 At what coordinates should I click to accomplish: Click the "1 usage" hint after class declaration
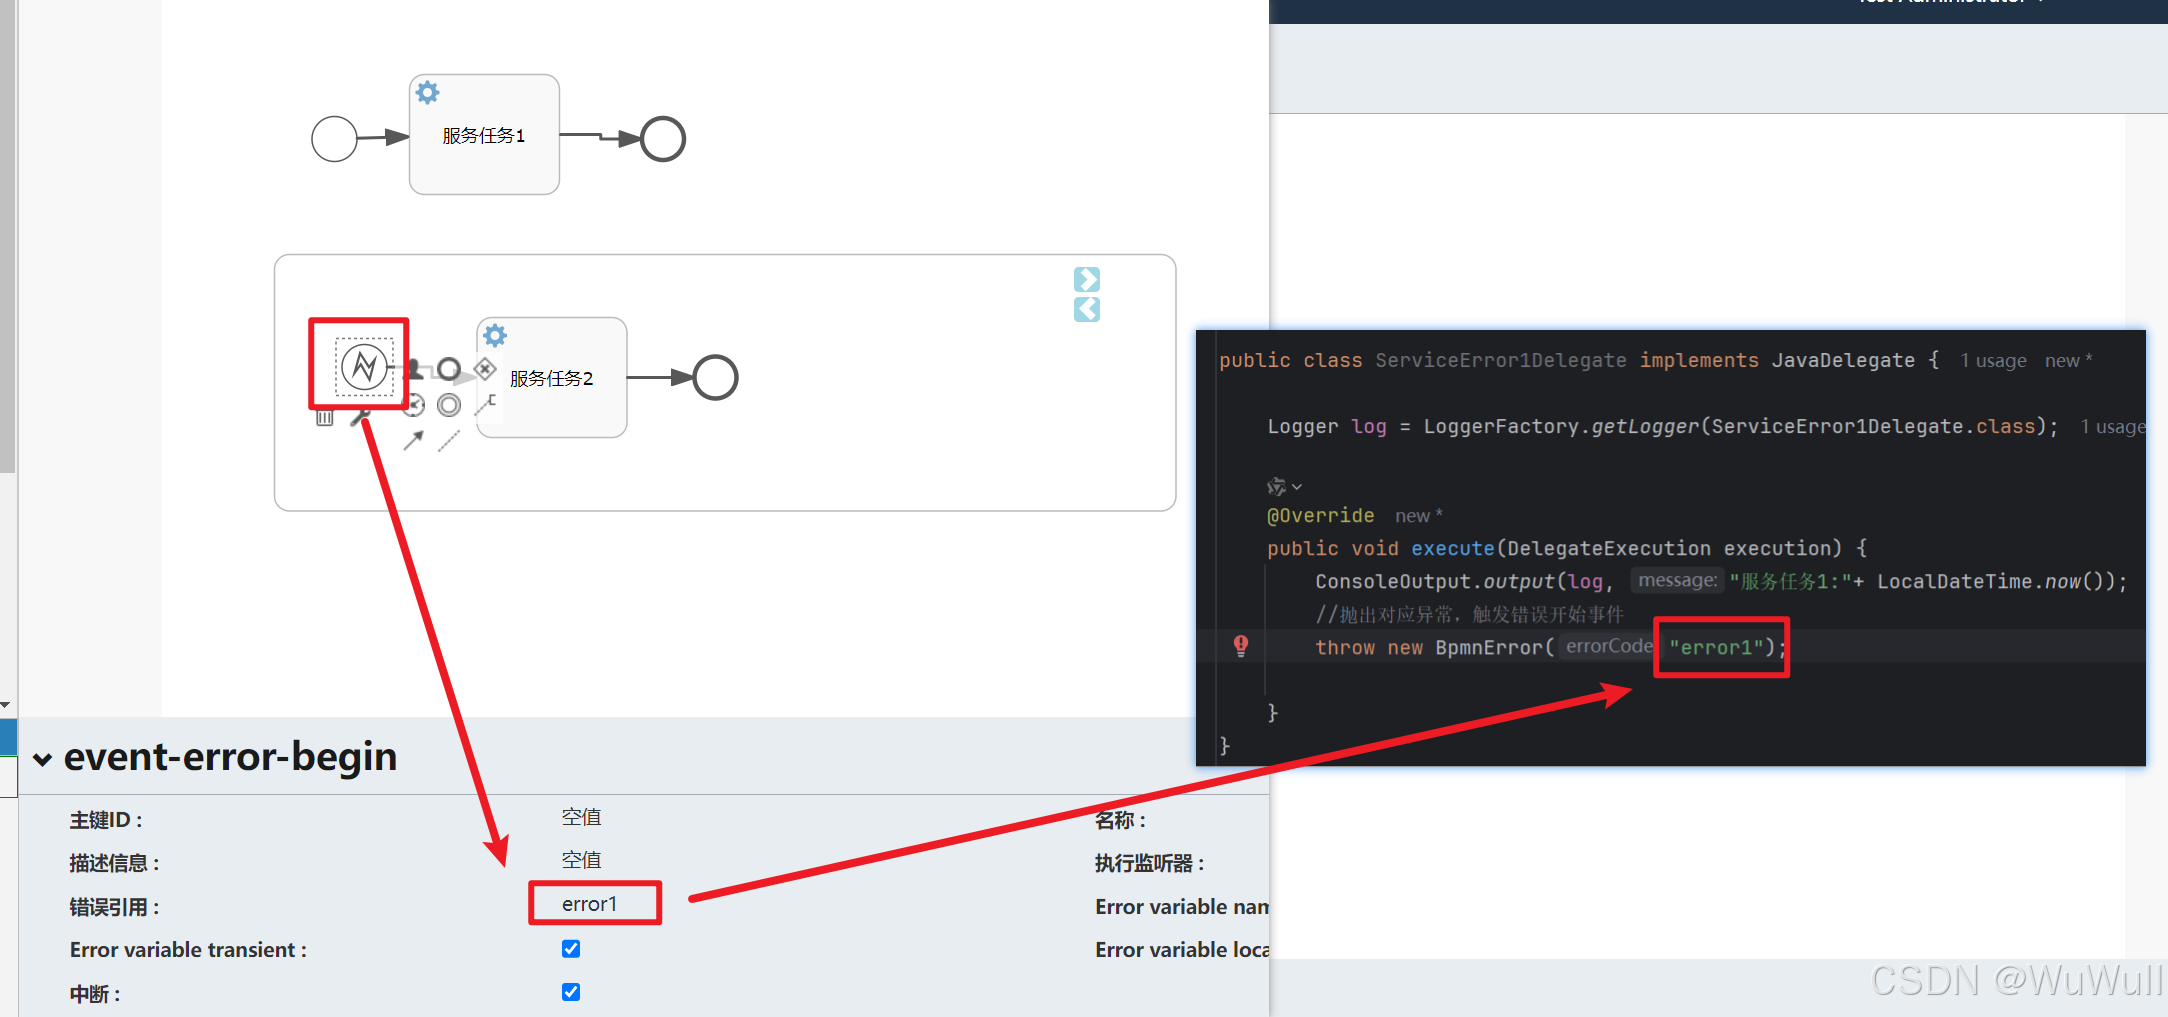point(1993,361)
